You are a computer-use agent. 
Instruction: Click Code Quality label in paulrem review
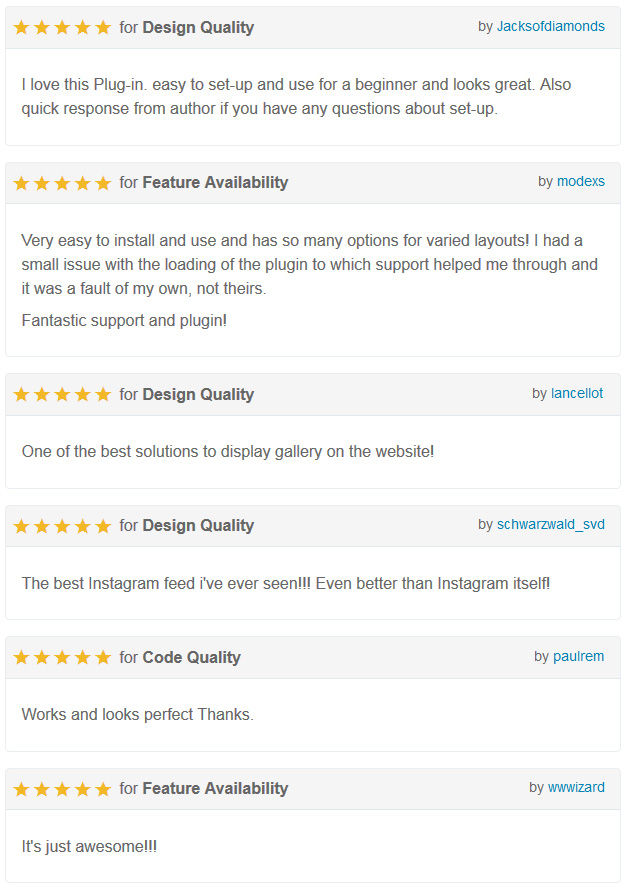click(191, 657)
